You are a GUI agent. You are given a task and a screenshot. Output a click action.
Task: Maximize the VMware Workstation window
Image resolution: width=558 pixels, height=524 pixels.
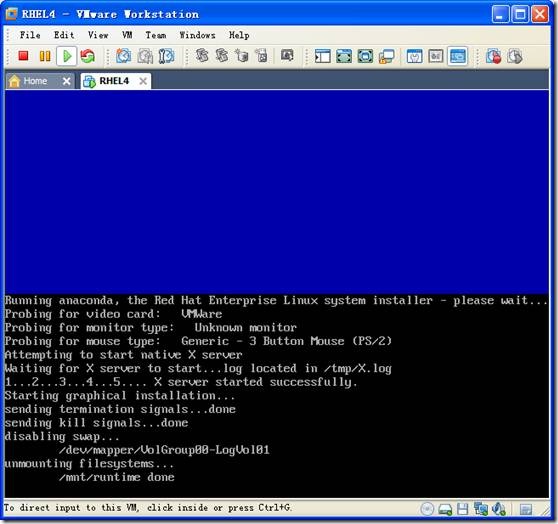coord(520,15)
